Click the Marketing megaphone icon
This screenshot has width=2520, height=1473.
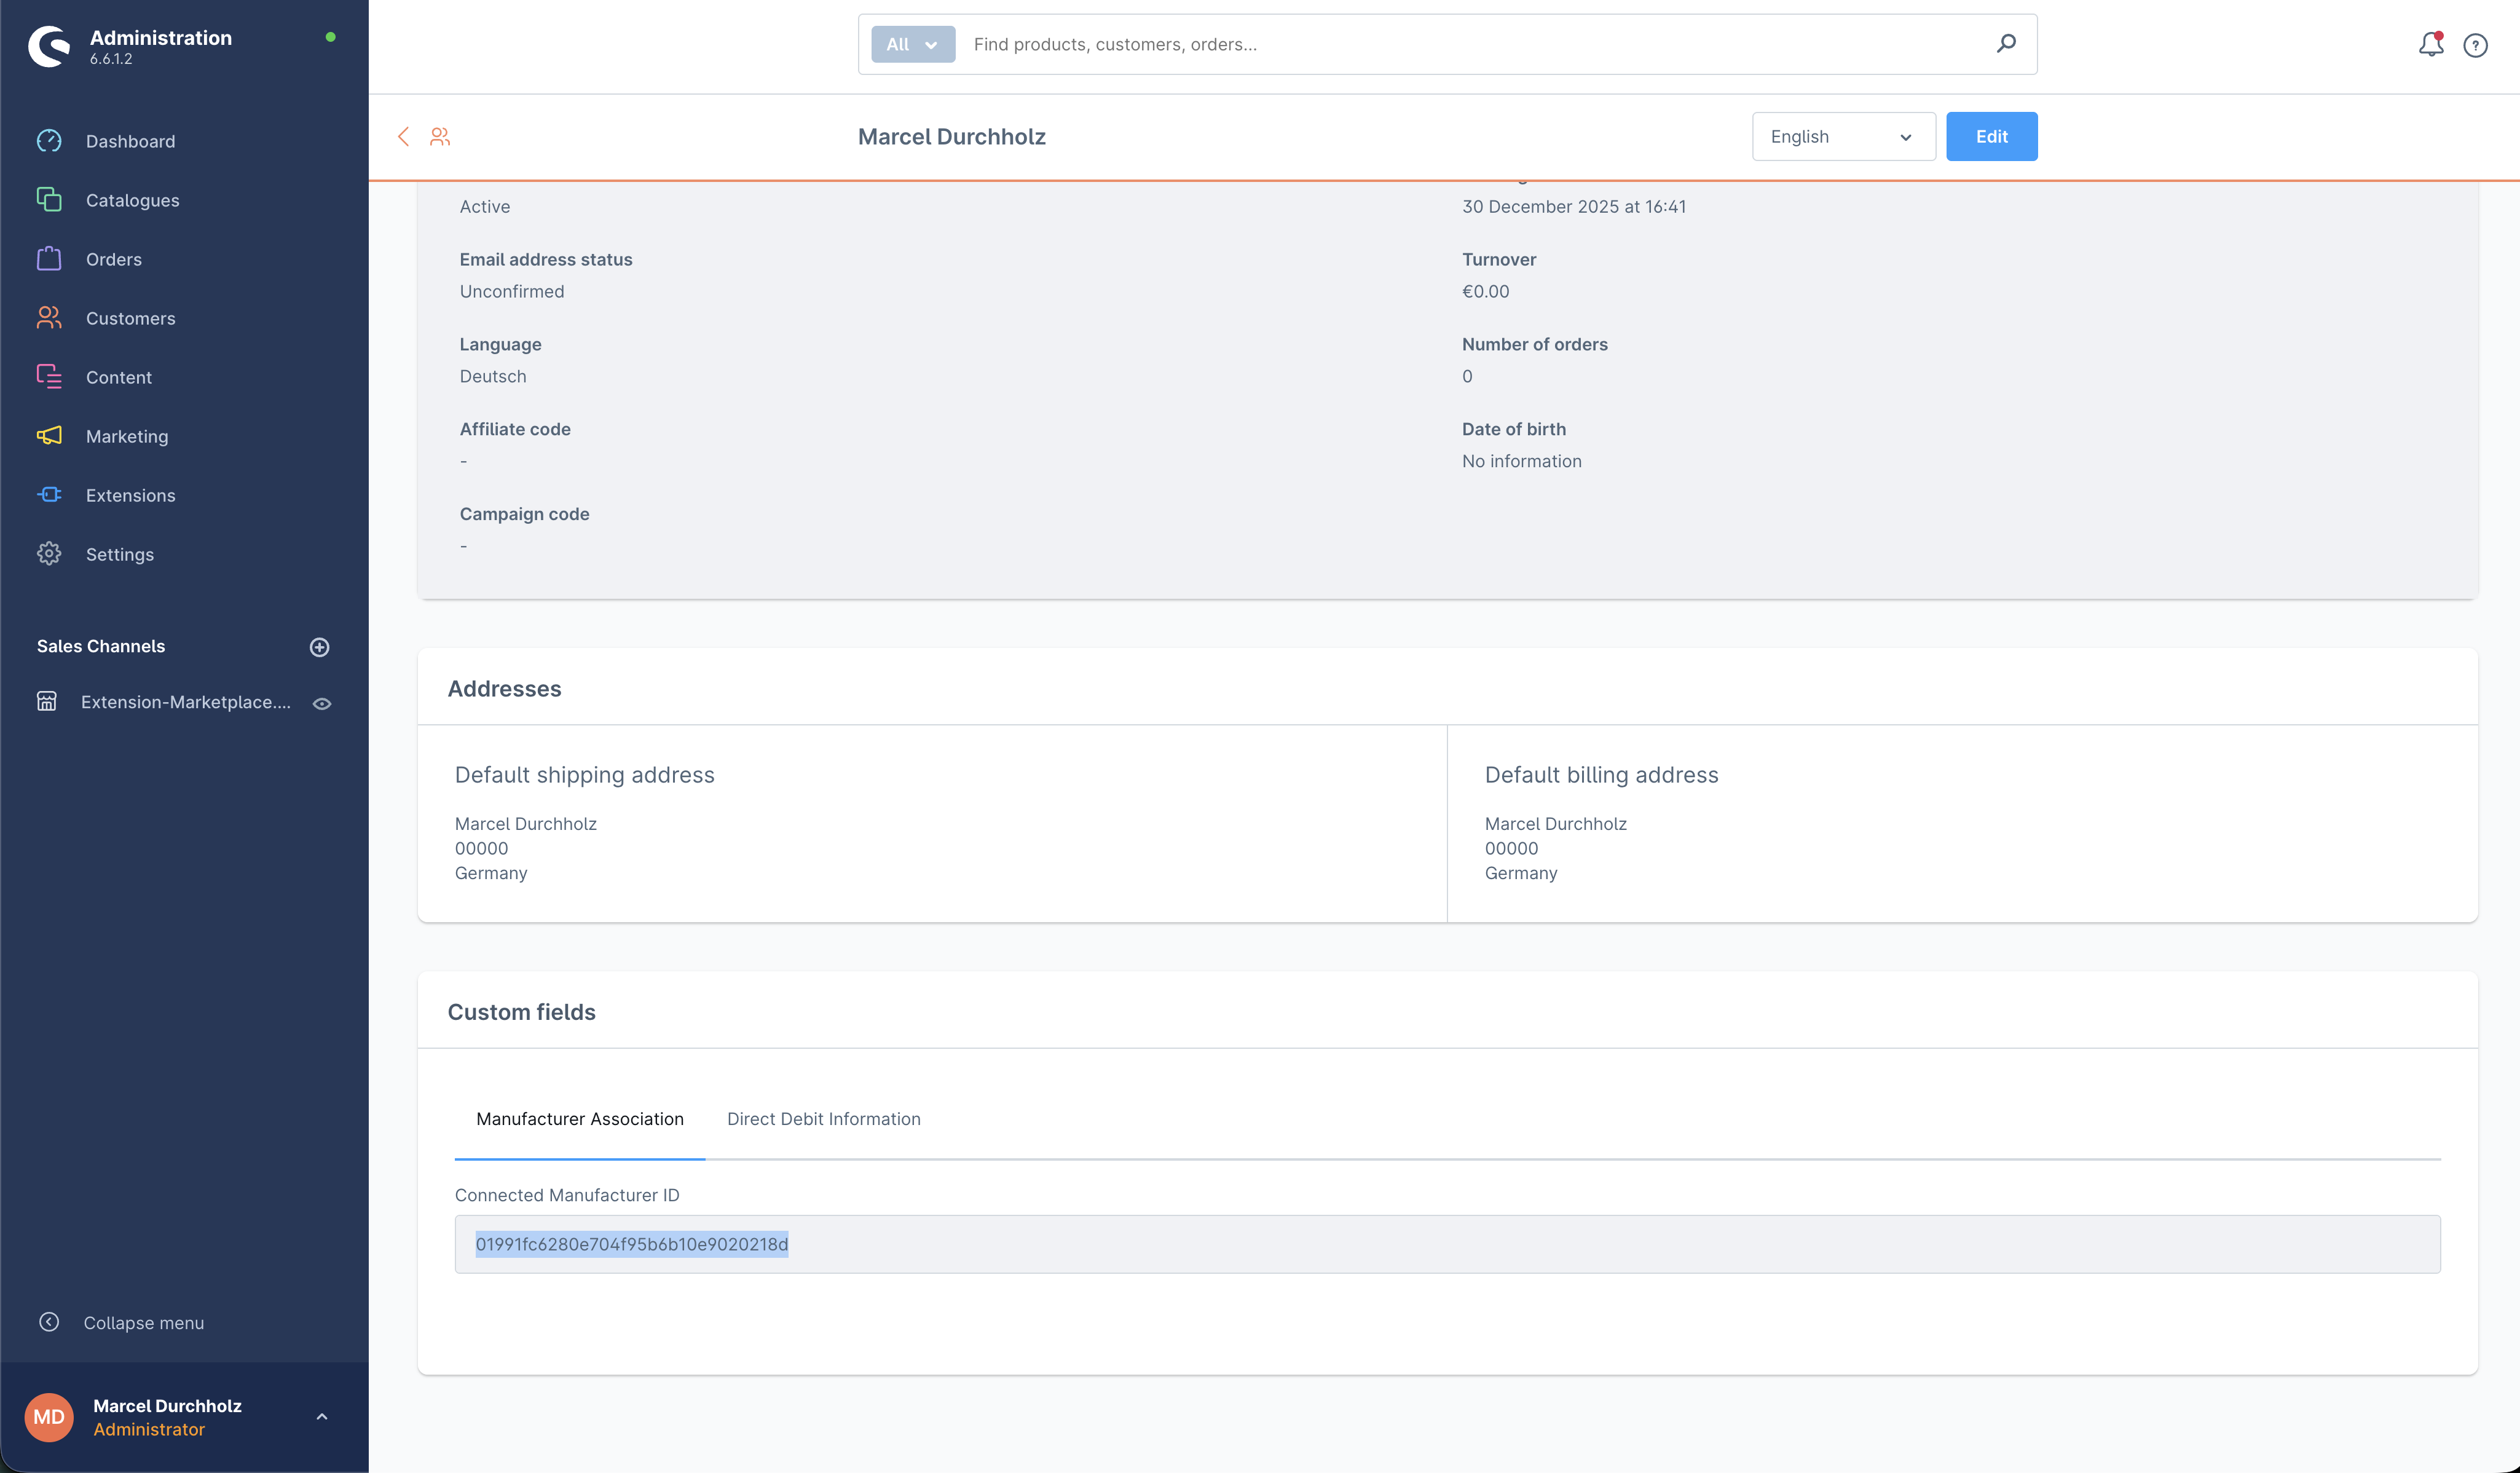point(49,436)
